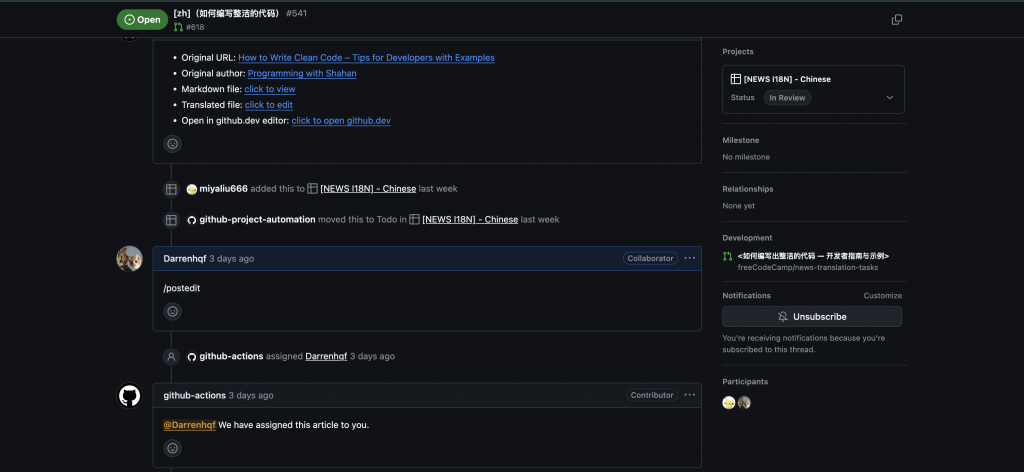Open the github-project-automation profile link

click(x=257, y=219)
